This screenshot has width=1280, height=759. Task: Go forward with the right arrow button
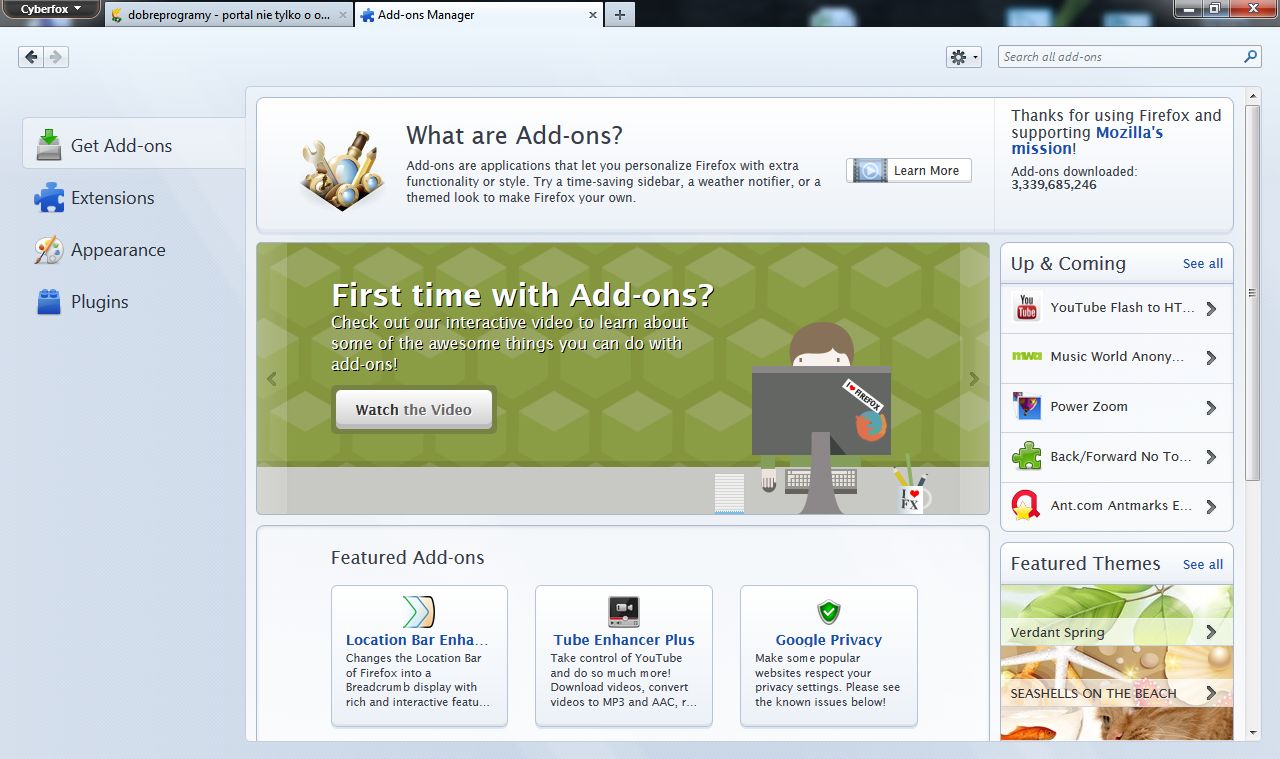pos(56,57)
